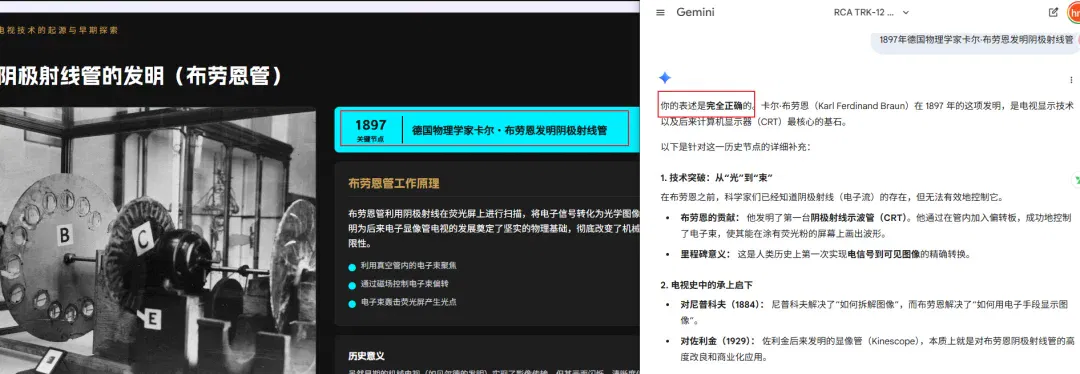Click the Gemini logo text
Screen dimensions: 1080x374
(x=695, y=12)
